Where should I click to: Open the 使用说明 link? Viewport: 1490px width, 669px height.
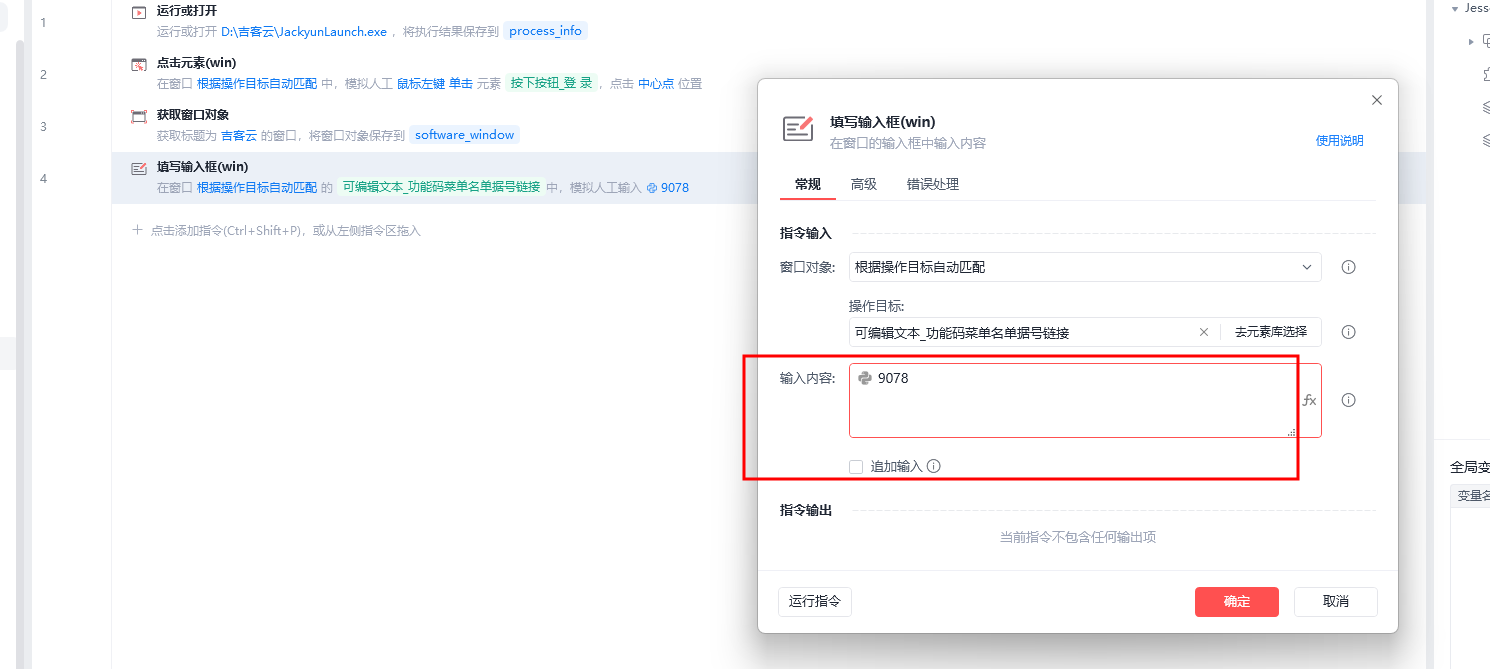click(1339, 141)
